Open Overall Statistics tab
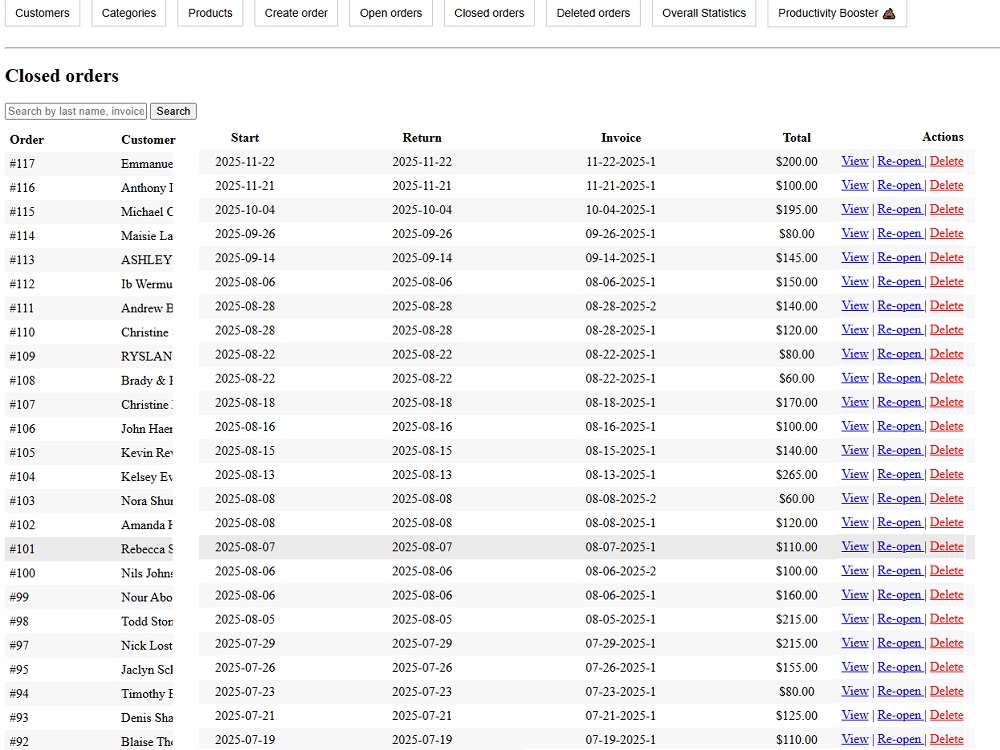The width and height of the screenshot is (1000, 750). [x=703, y=13]
